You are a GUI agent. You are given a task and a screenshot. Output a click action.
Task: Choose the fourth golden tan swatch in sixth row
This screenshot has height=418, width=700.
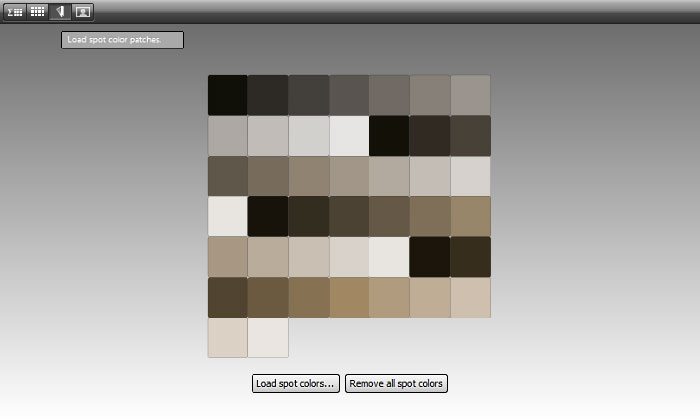349,297
